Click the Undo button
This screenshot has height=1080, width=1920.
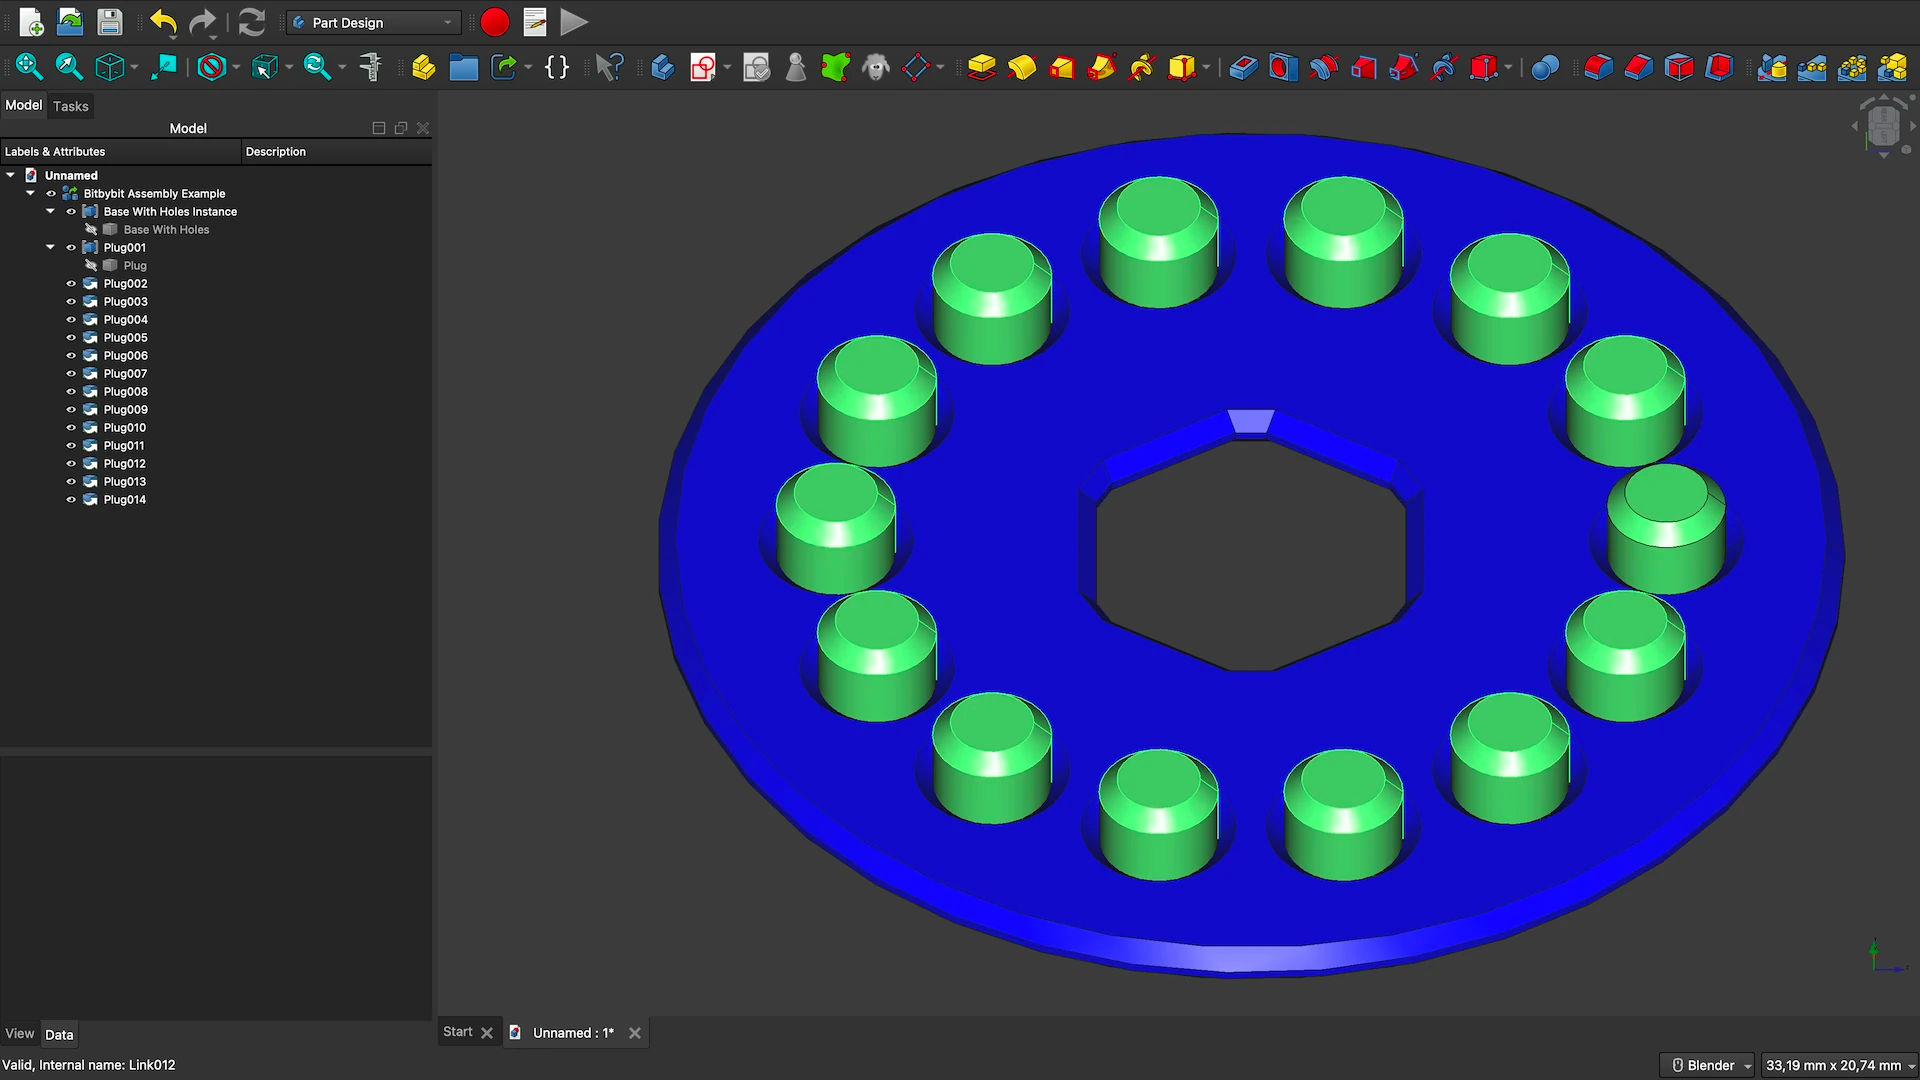pyautogui.click(x=162, y=22)
